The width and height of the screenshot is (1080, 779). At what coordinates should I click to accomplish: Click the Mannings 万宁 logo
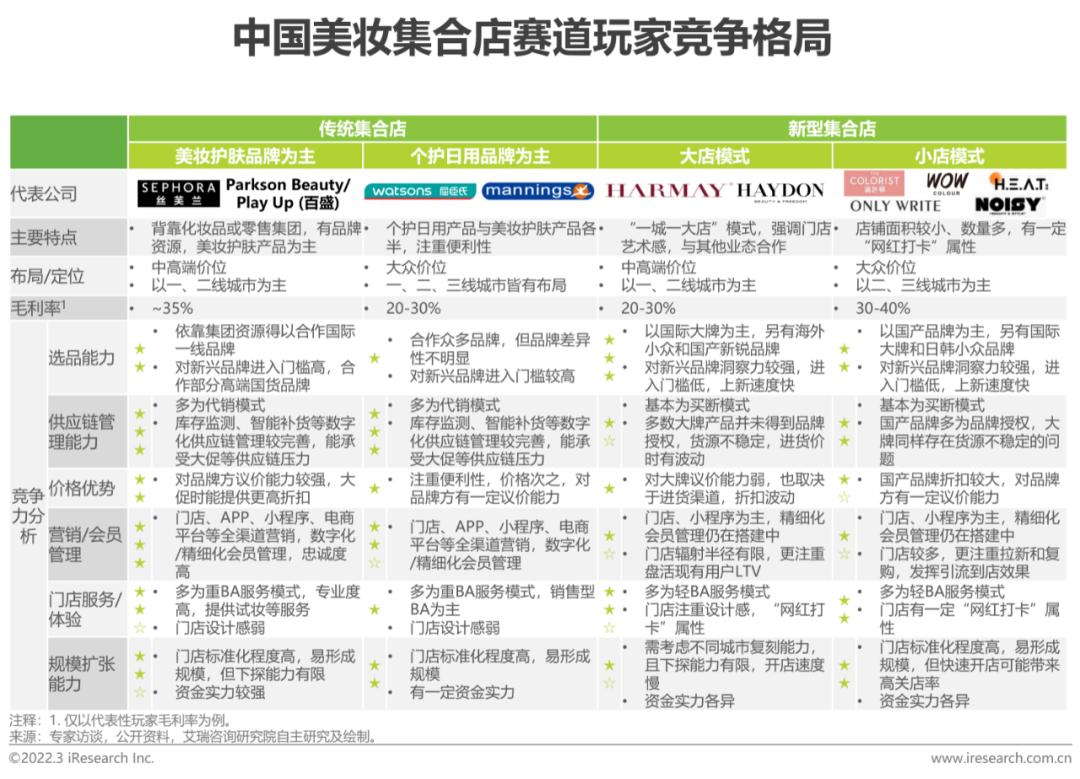point(533,190)
